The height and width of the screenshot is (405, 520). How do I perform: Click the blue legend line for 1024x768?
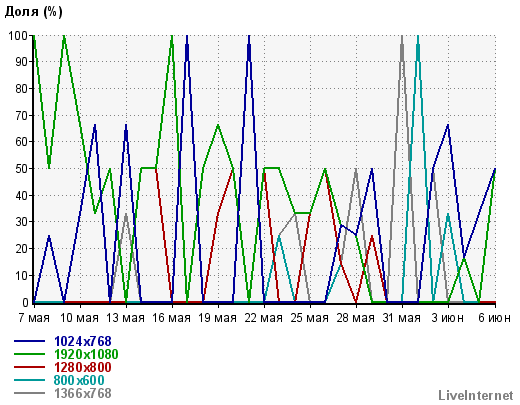[x=29, y=341]
